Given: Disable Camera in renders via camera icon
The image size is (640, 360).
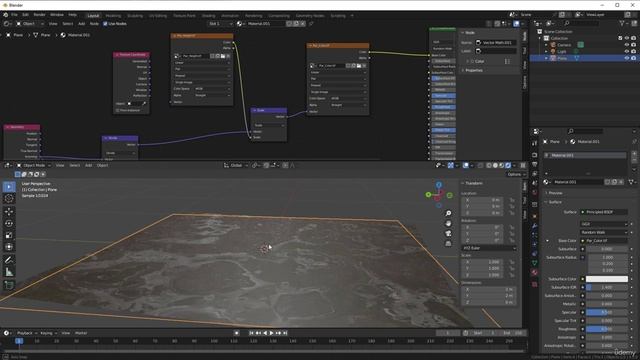Looking at the screenshot, I should 633,45.
